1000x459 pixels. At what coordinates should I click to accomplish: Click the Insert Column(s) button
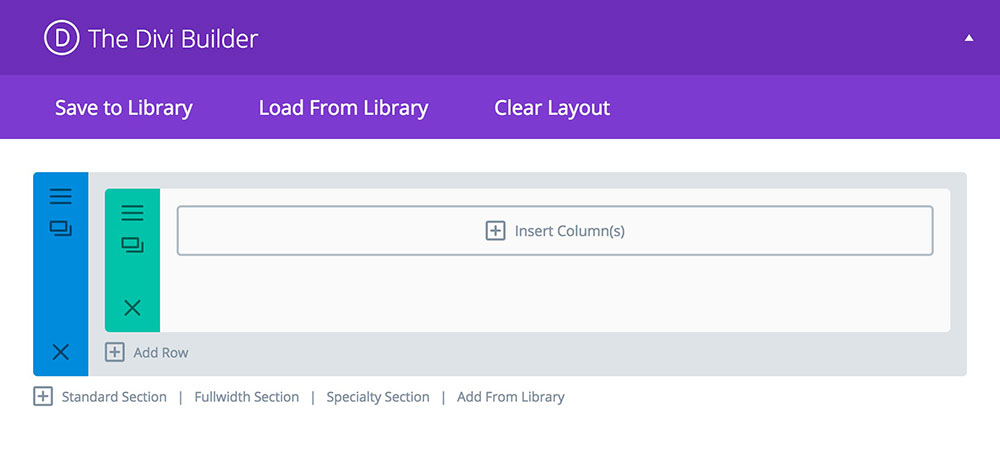[555, 231]
